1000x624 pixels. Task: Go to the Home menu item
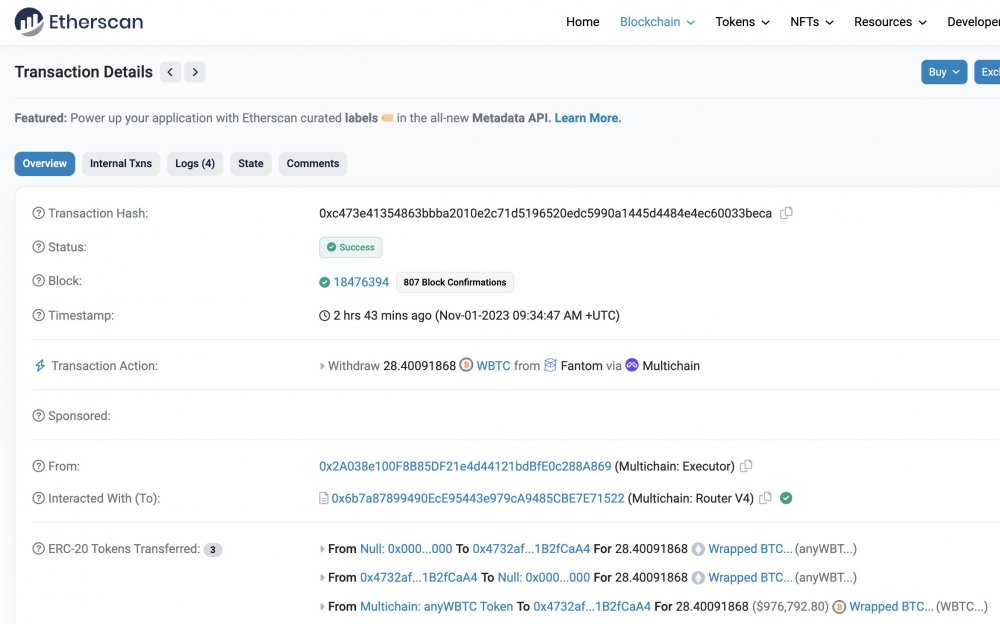click(x=582, y=22)
